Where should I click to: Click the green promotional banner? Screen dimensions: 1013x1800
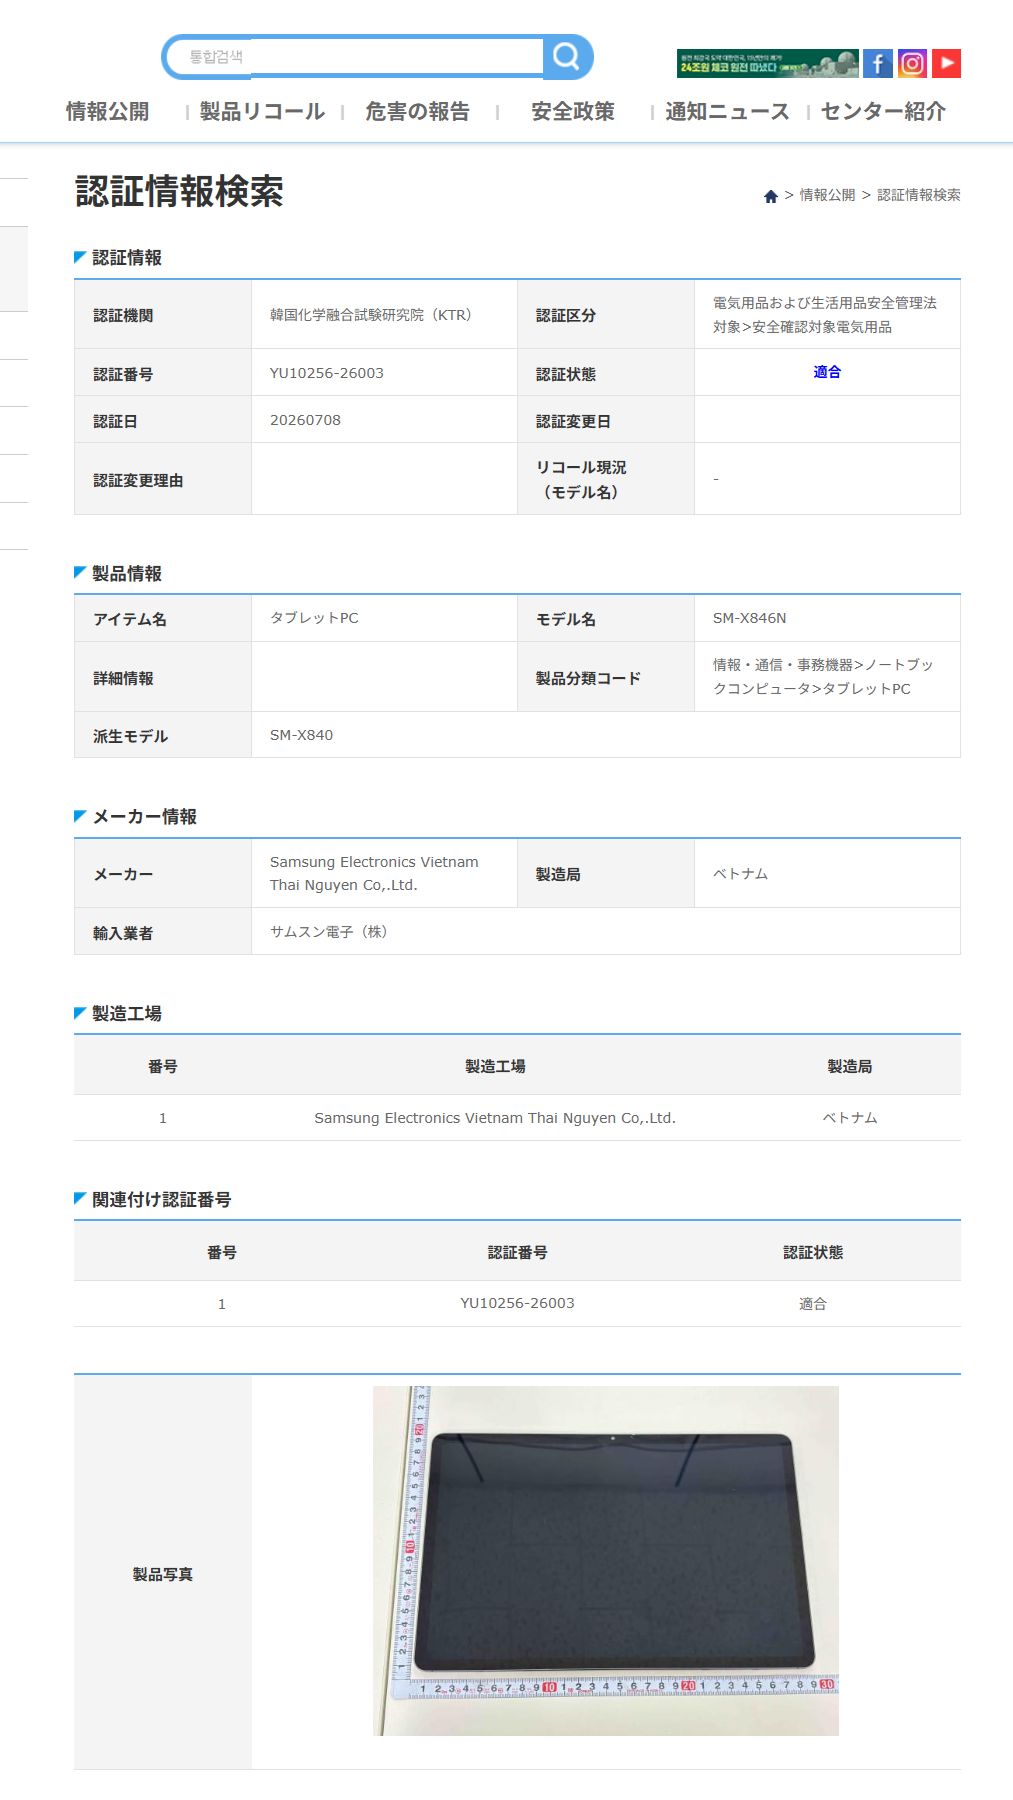point(767,63)
